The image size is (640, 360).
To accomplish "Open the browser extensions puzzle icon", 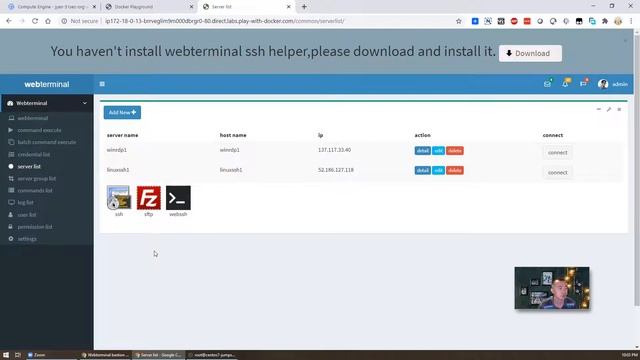I will click(x=605, y=21).
